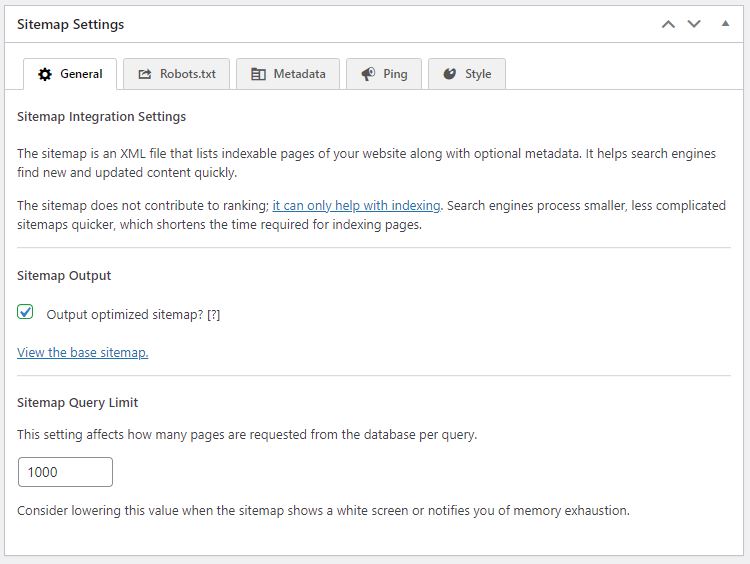
Task: Click the gear icon on the General tab
Action: 45,74
